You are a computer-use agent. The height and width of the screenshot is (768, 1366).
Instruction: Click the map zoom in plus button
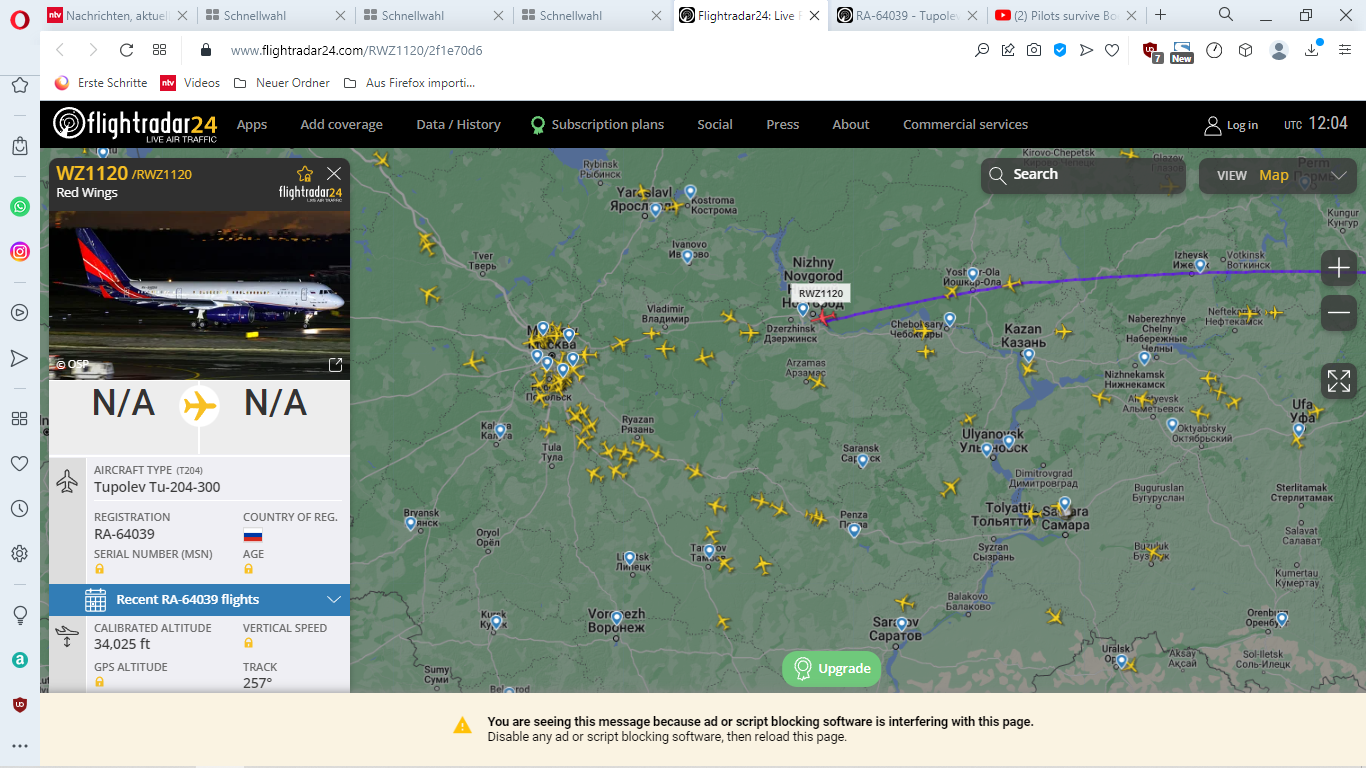1339,268
